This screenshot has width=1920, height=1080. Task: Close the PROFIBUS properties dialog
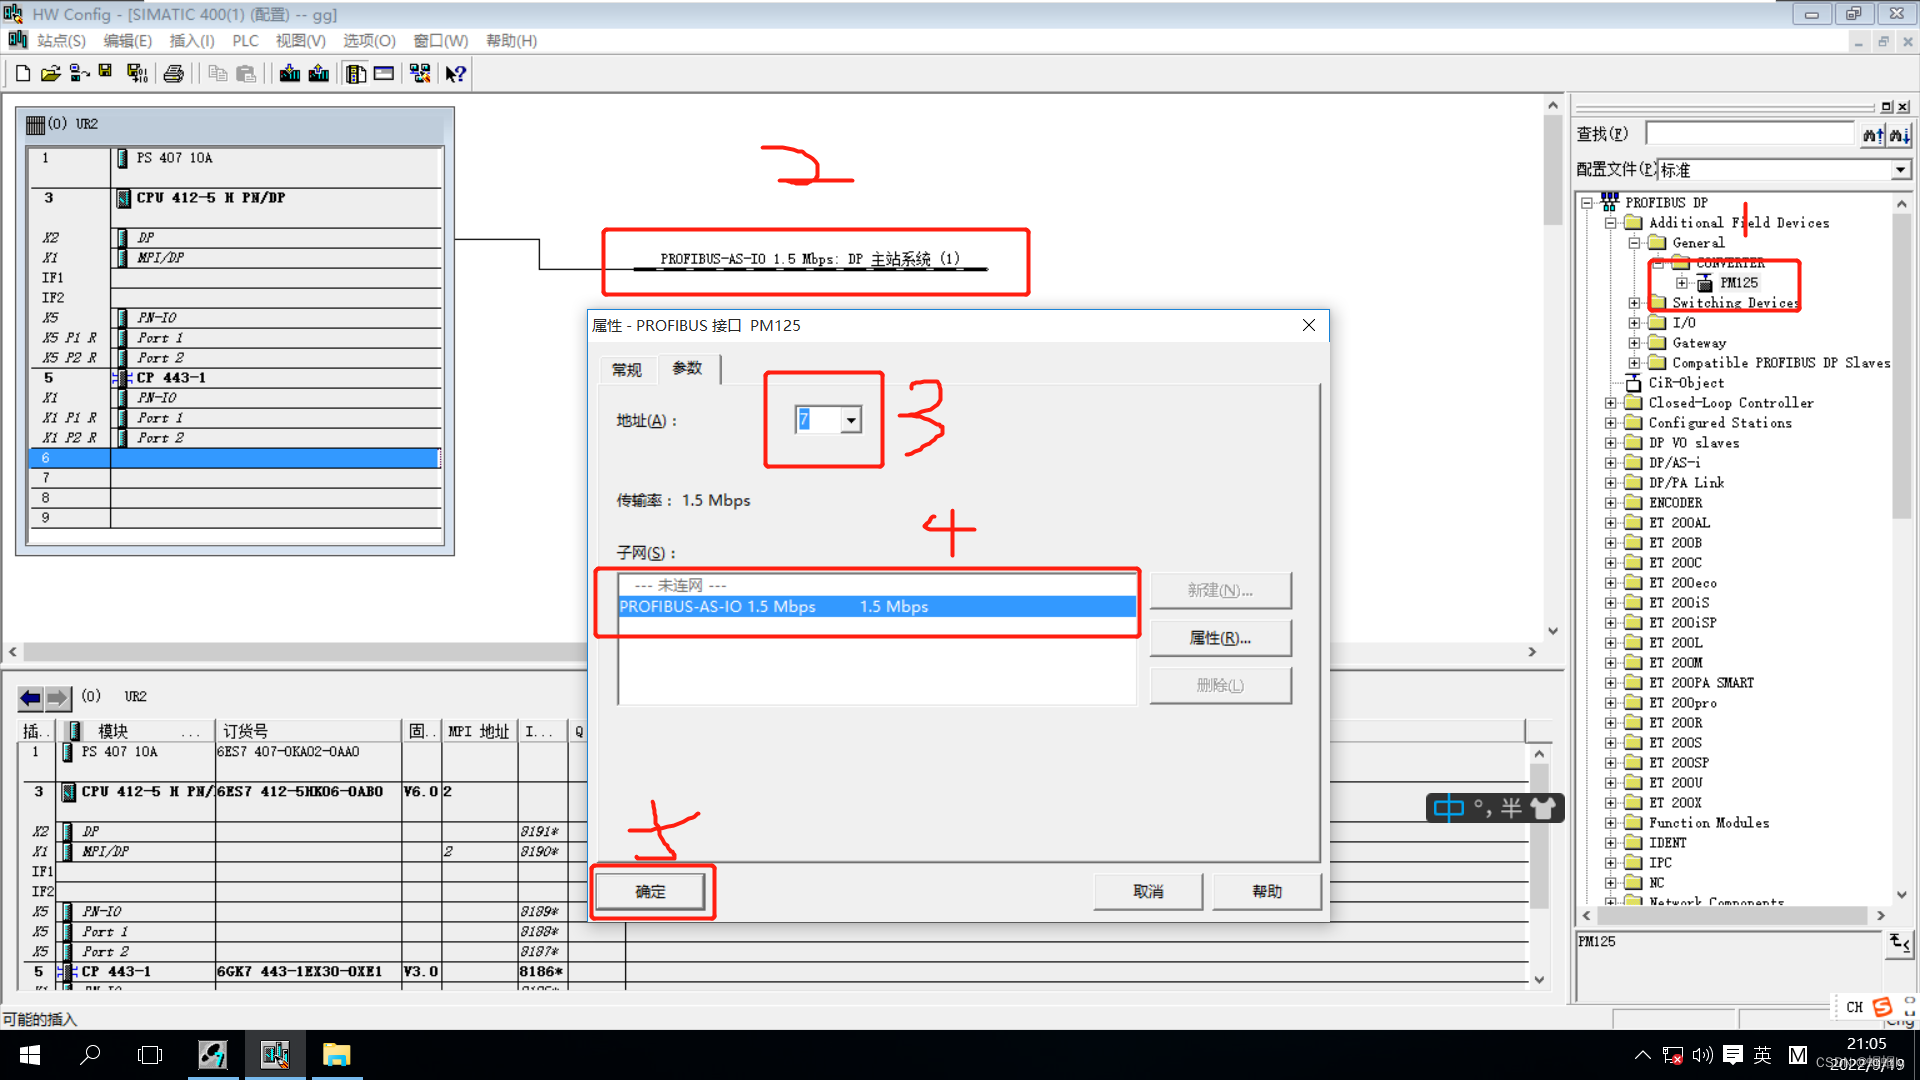coord(1308,325)
